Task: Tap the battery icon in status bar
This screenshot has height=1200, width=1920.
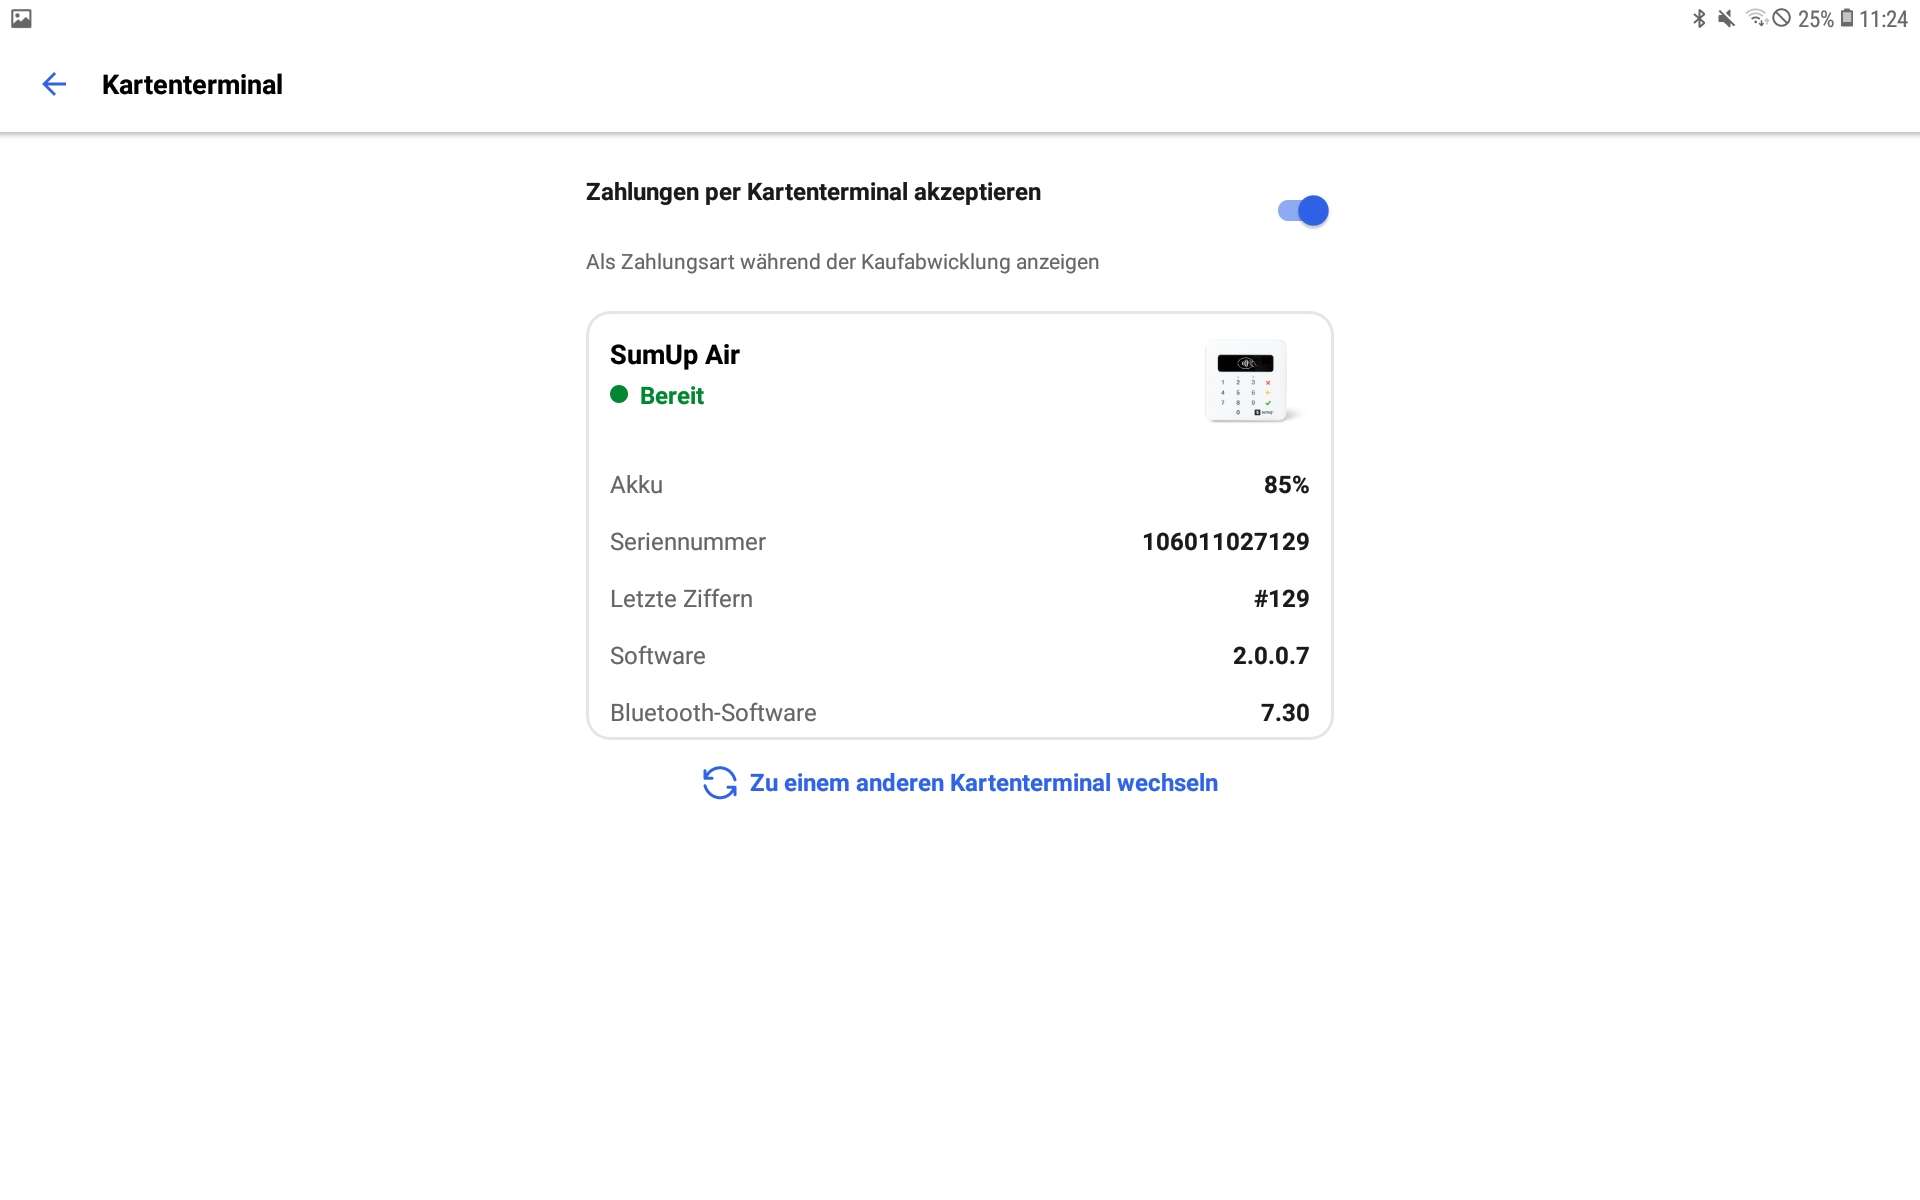Action: point(1847,19)
